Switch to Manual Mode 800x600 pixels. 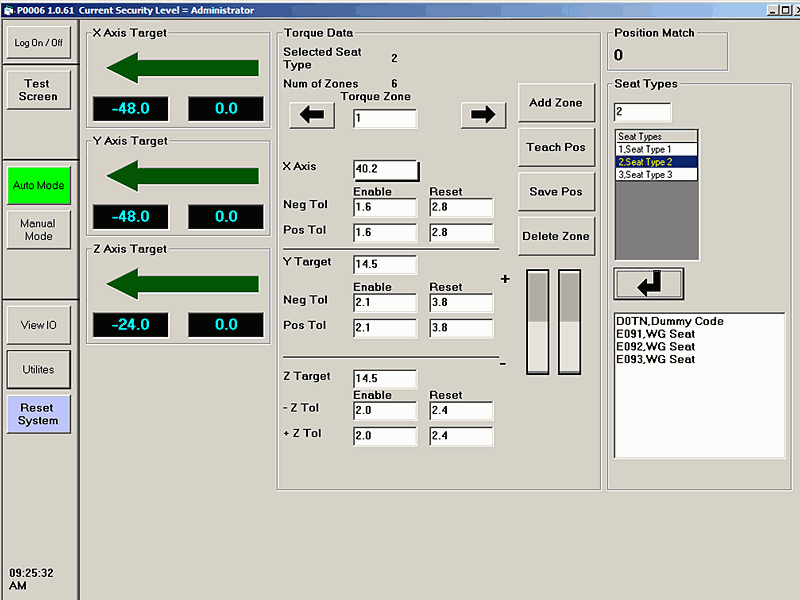coord(39,230)
